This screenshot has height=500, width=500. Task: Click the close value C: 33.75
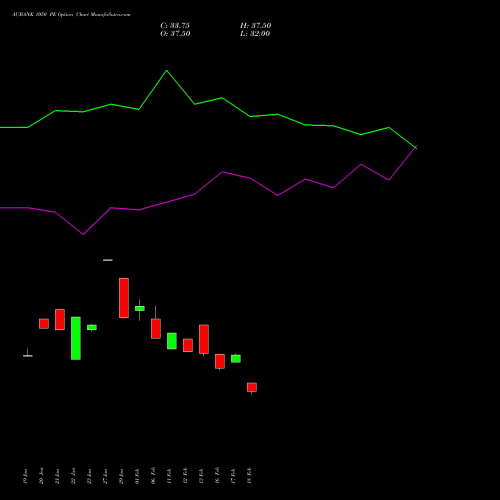point(175,26)
